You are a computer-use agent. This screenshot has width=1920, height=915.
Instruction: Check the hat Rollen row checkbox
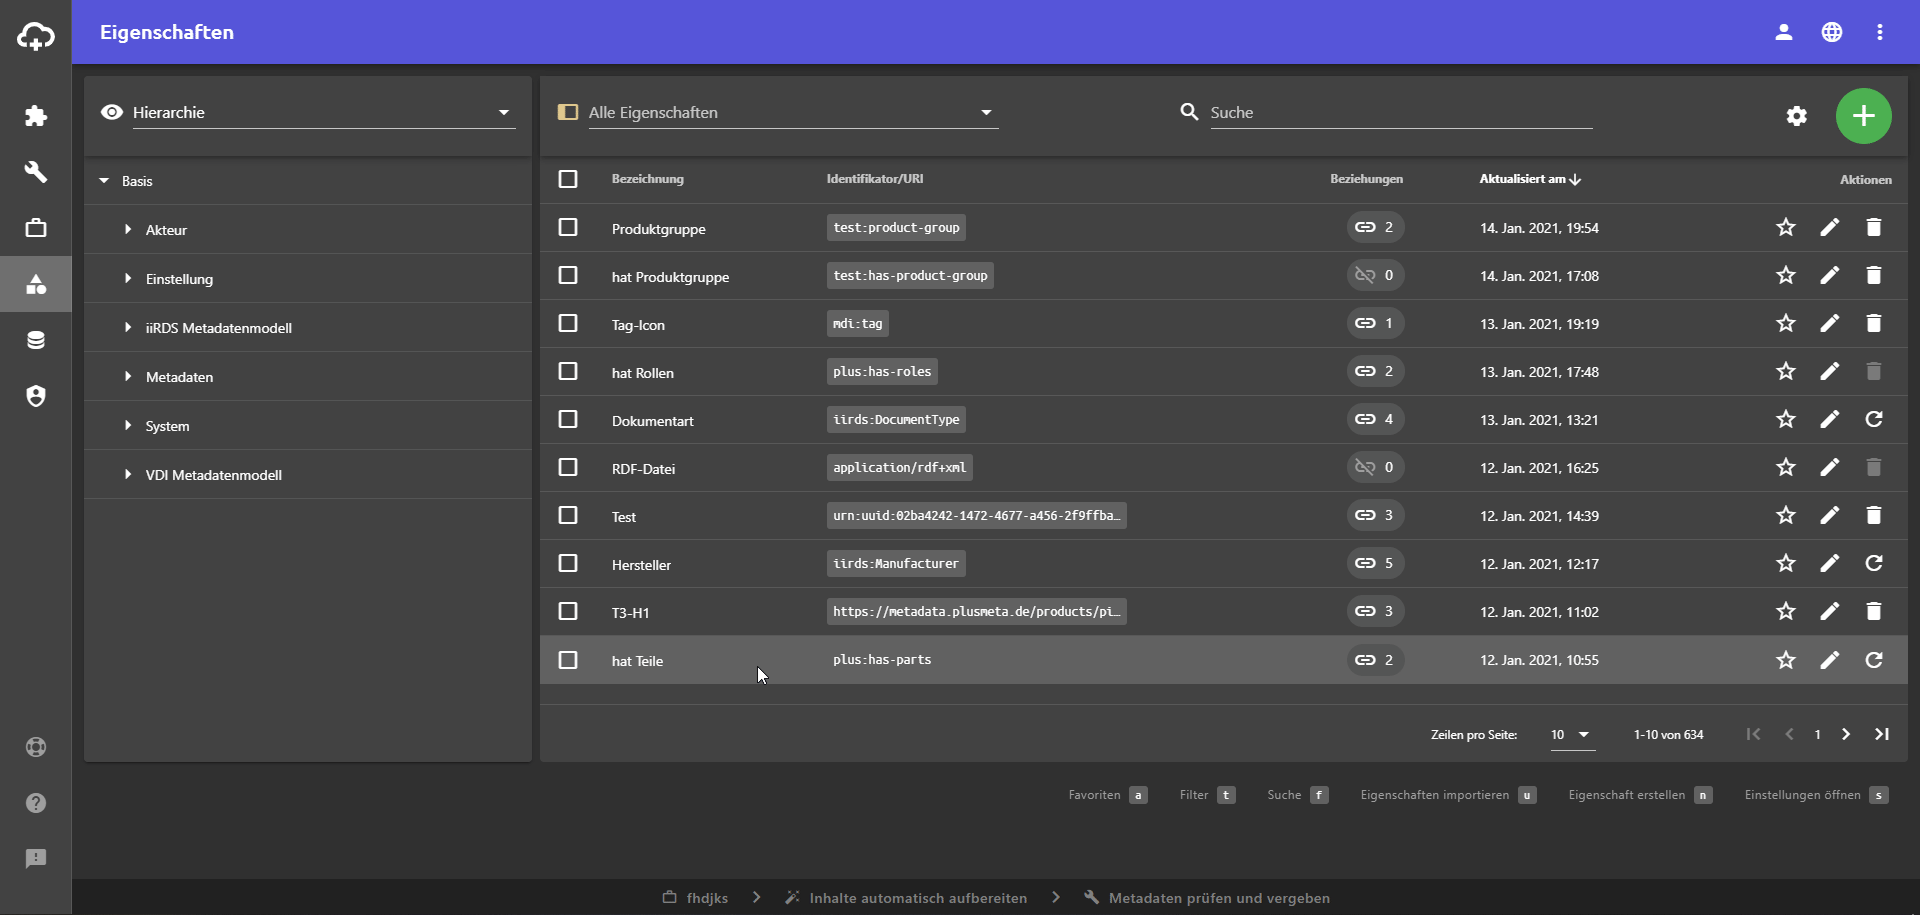(568, 372)
